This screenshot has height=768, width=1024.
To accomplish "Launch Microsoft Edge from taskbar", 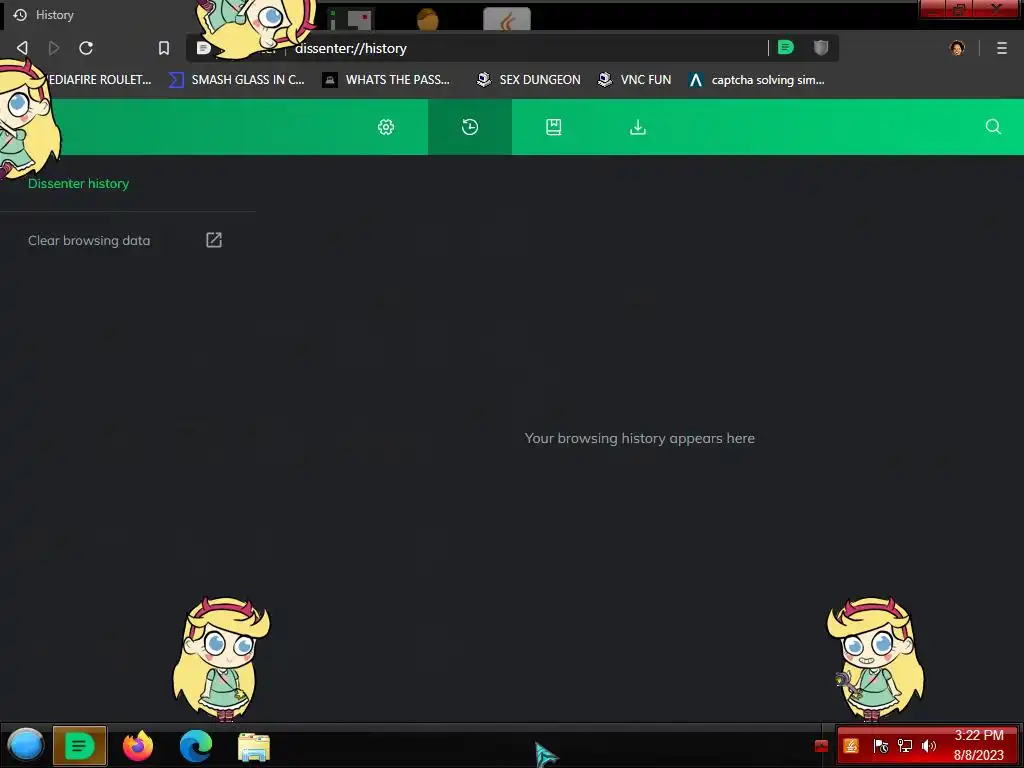I will (196, 746).
